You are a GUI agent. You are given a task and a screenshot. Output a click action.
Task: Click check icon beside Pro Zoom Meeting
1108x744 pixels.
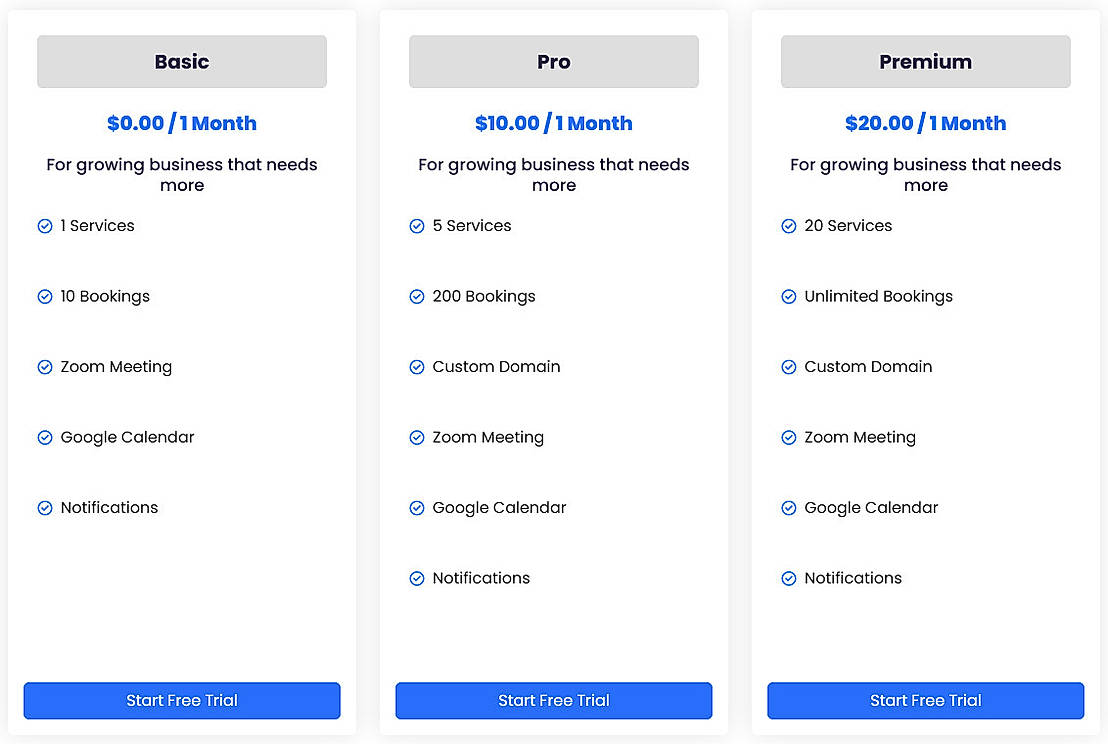click(x=417, y=438)
